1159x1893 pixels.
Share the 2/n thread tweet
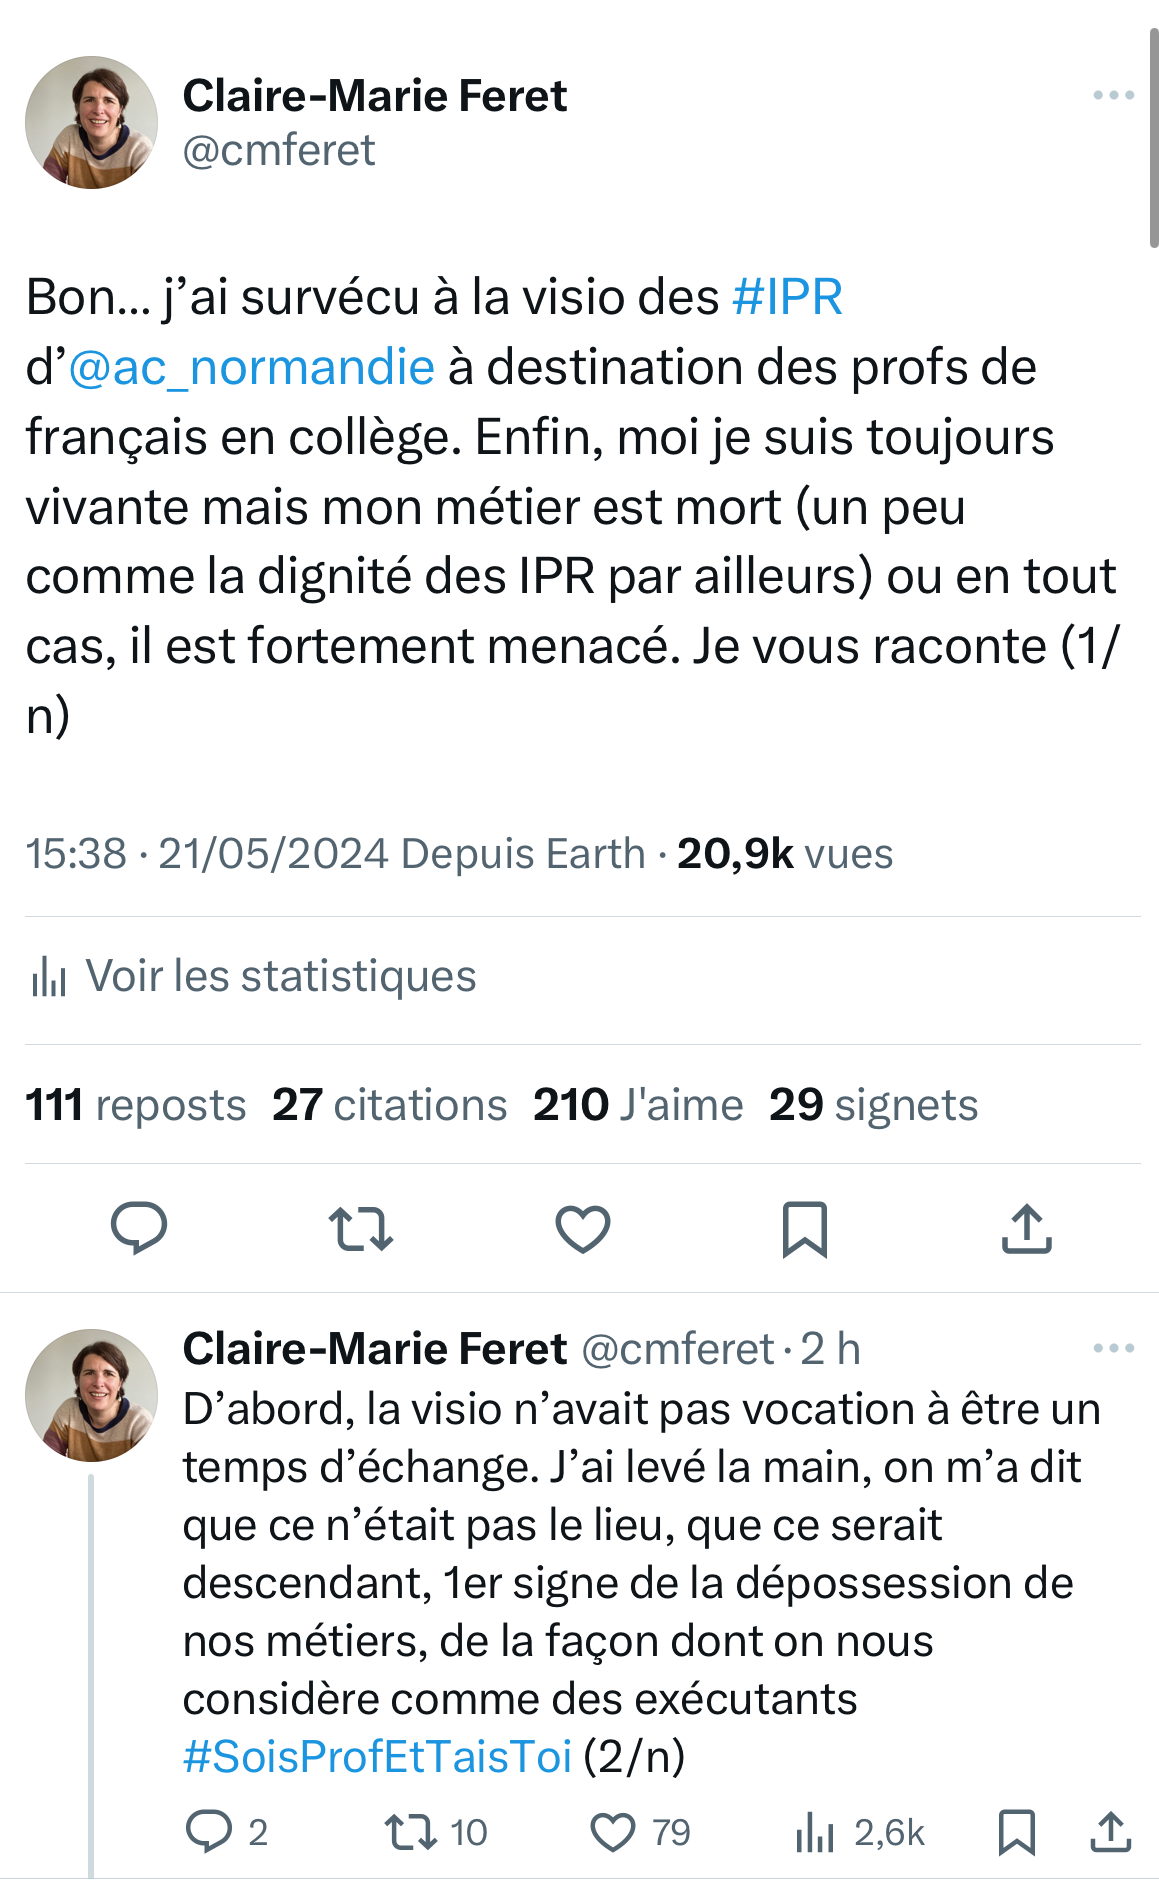pyautogui.click(x=1111, y=1832)
